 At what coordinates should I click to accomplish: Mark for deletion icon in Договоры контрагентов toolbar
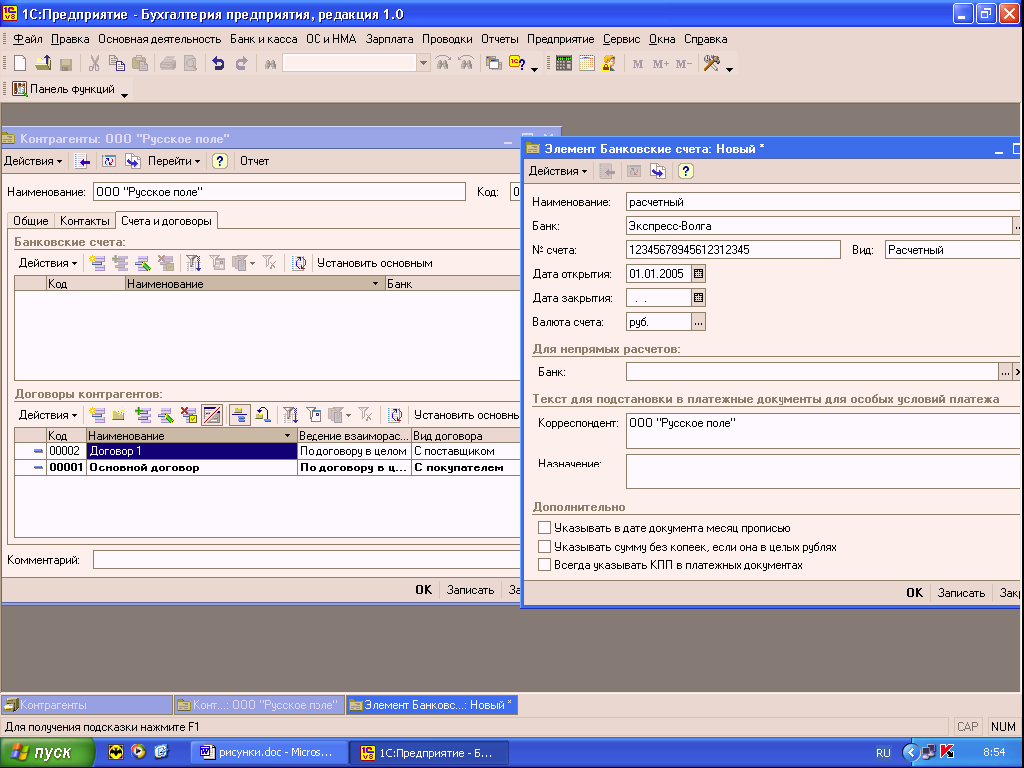pyautogui.click(x=189, y=415)
